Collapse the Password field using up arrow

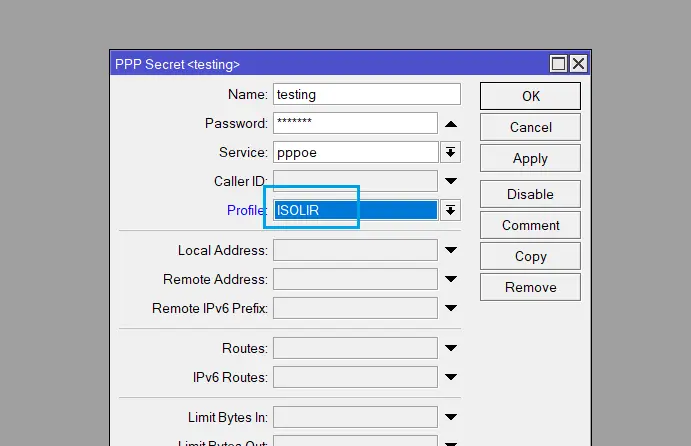(x=451, y=124)
